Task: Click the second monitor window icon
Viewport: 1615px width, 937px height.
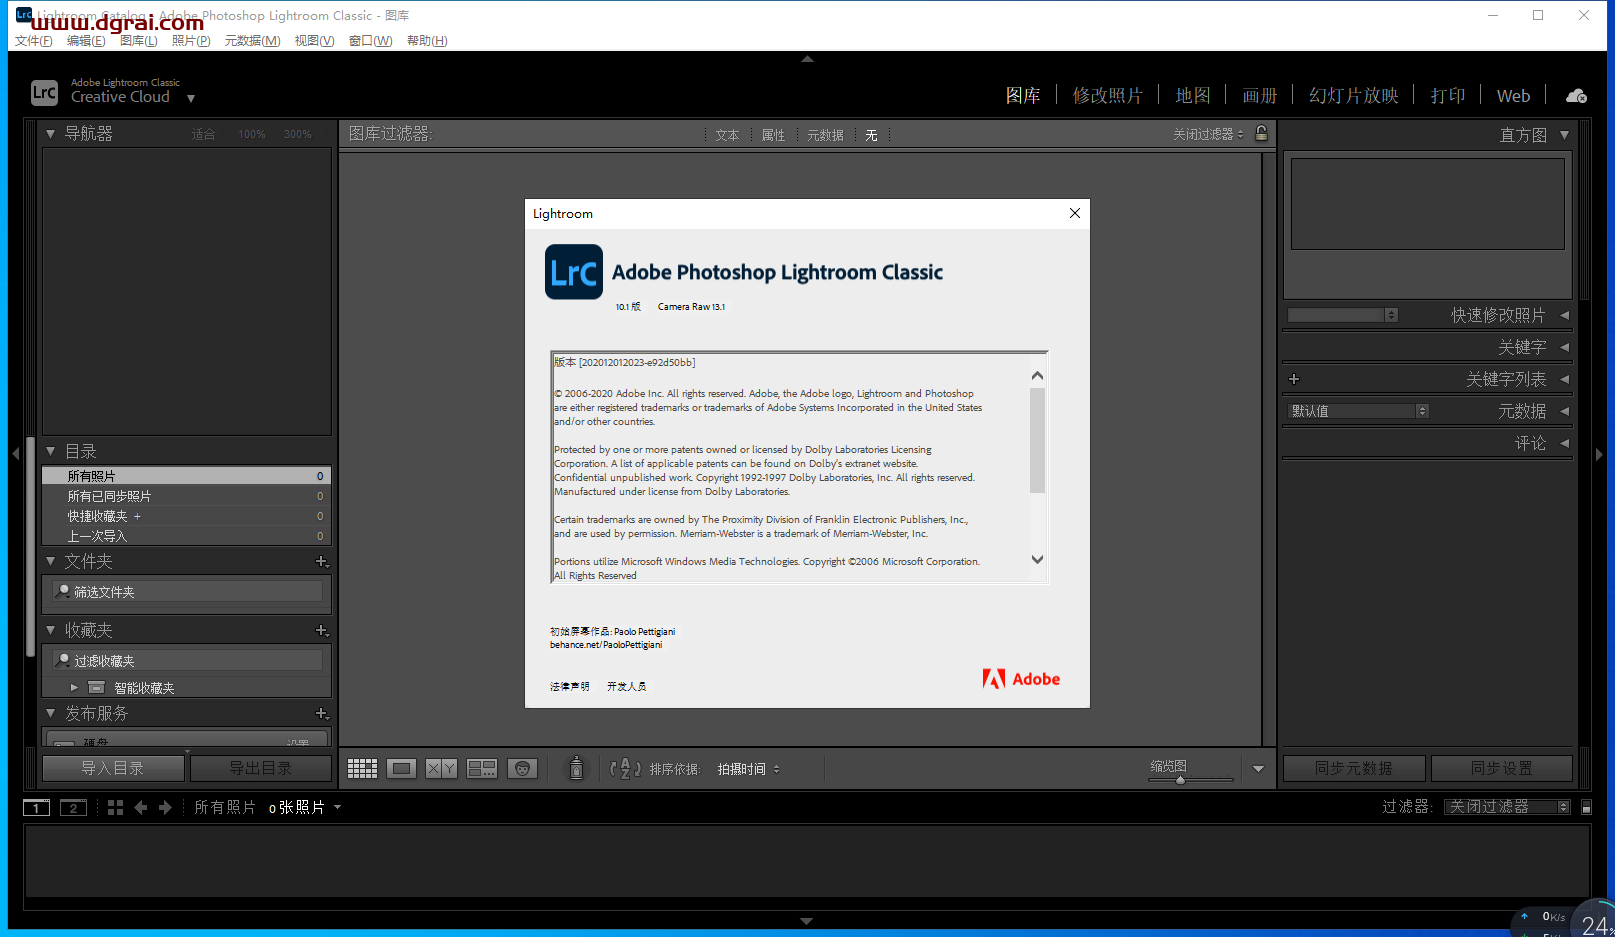Action: click(x=72, y=807)
